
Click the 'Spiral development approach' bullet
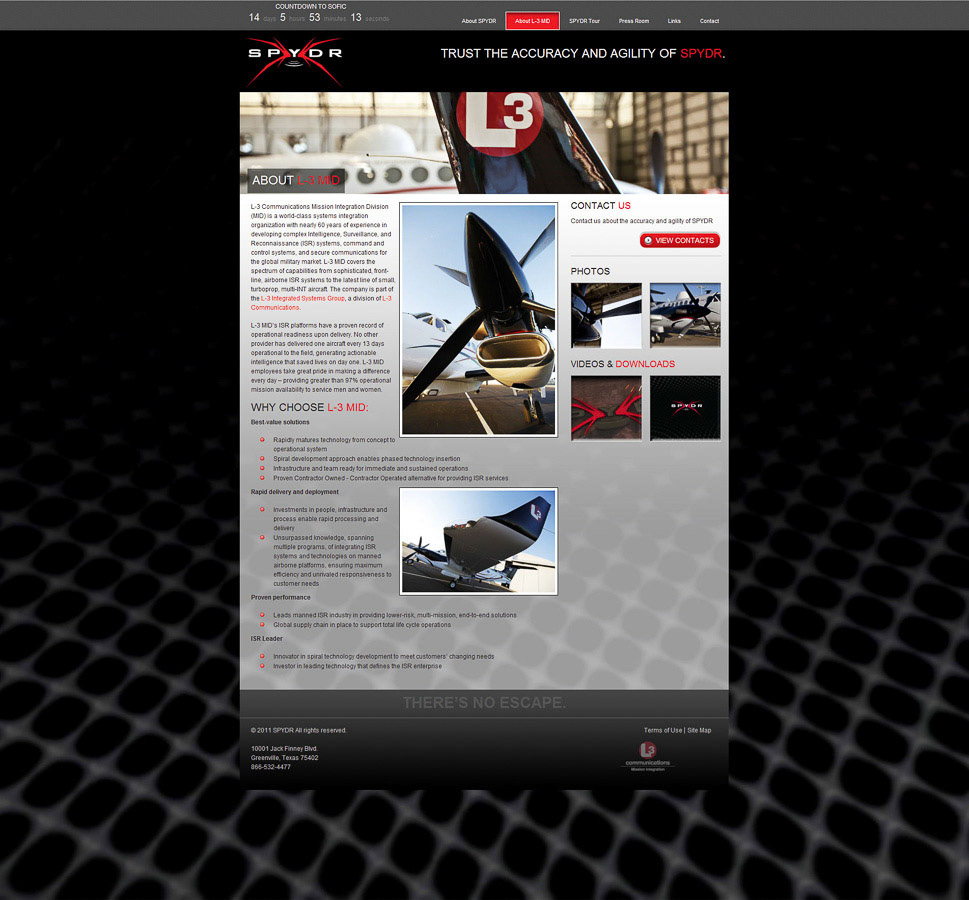pyautogui.click(x=366, y=459)
